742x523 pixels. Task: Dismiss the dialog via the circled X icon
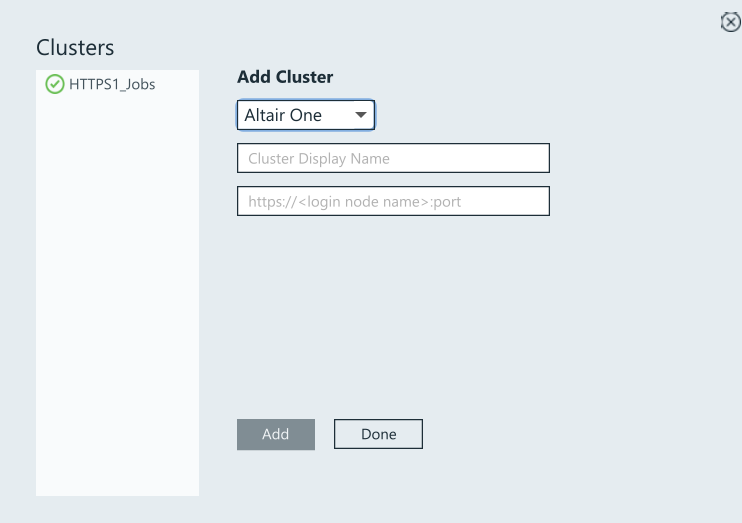[x=730, y=22]
